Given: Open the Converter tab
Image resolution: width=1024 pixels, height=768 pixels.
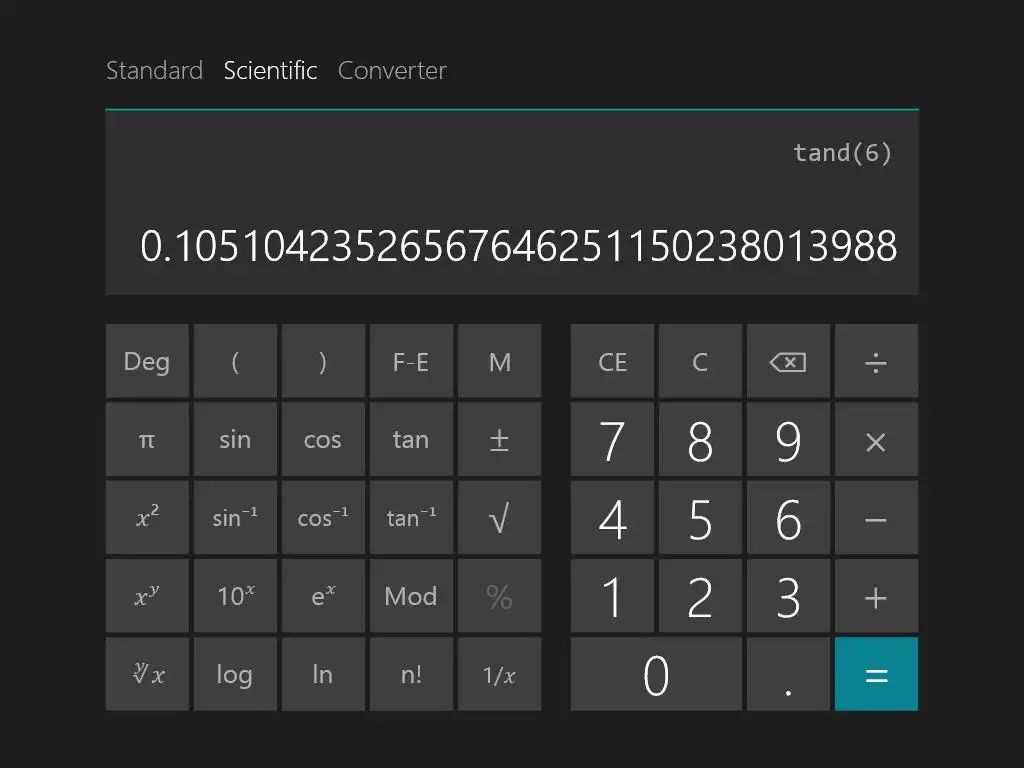Looking at the screenshot, I should click(392, 71).
